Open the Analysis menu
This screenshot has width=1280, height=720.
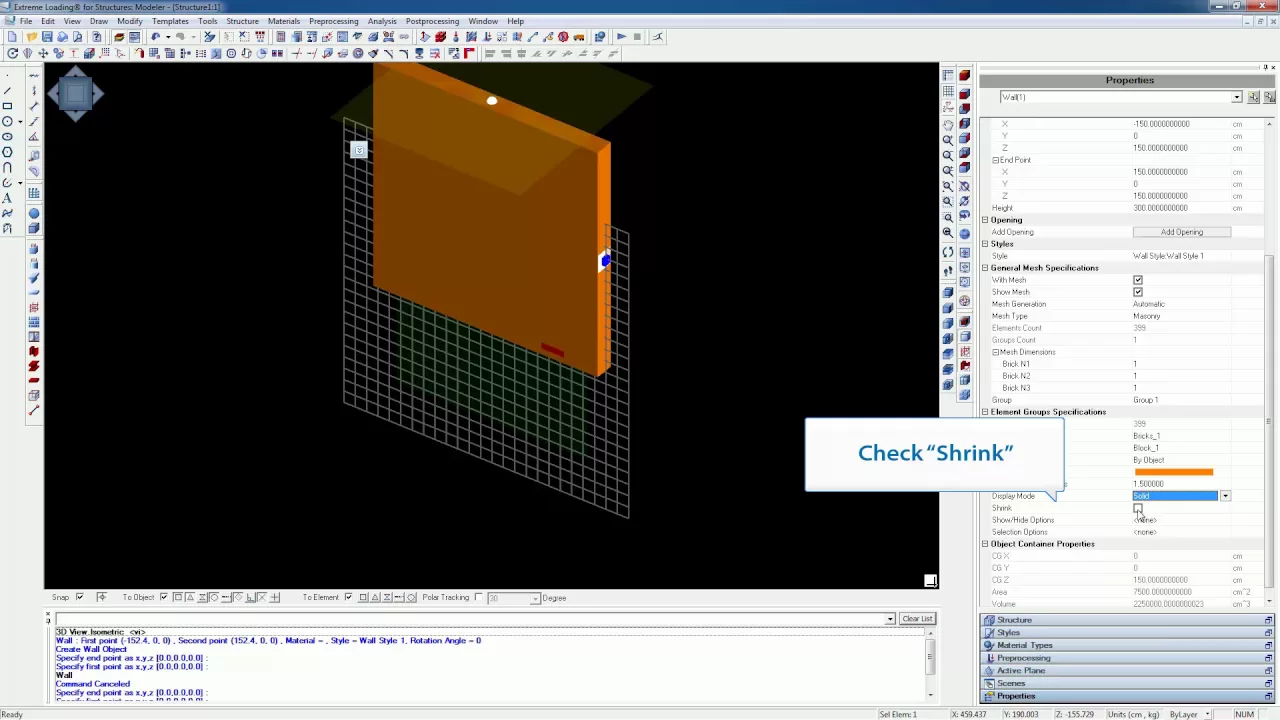[382, 21]
